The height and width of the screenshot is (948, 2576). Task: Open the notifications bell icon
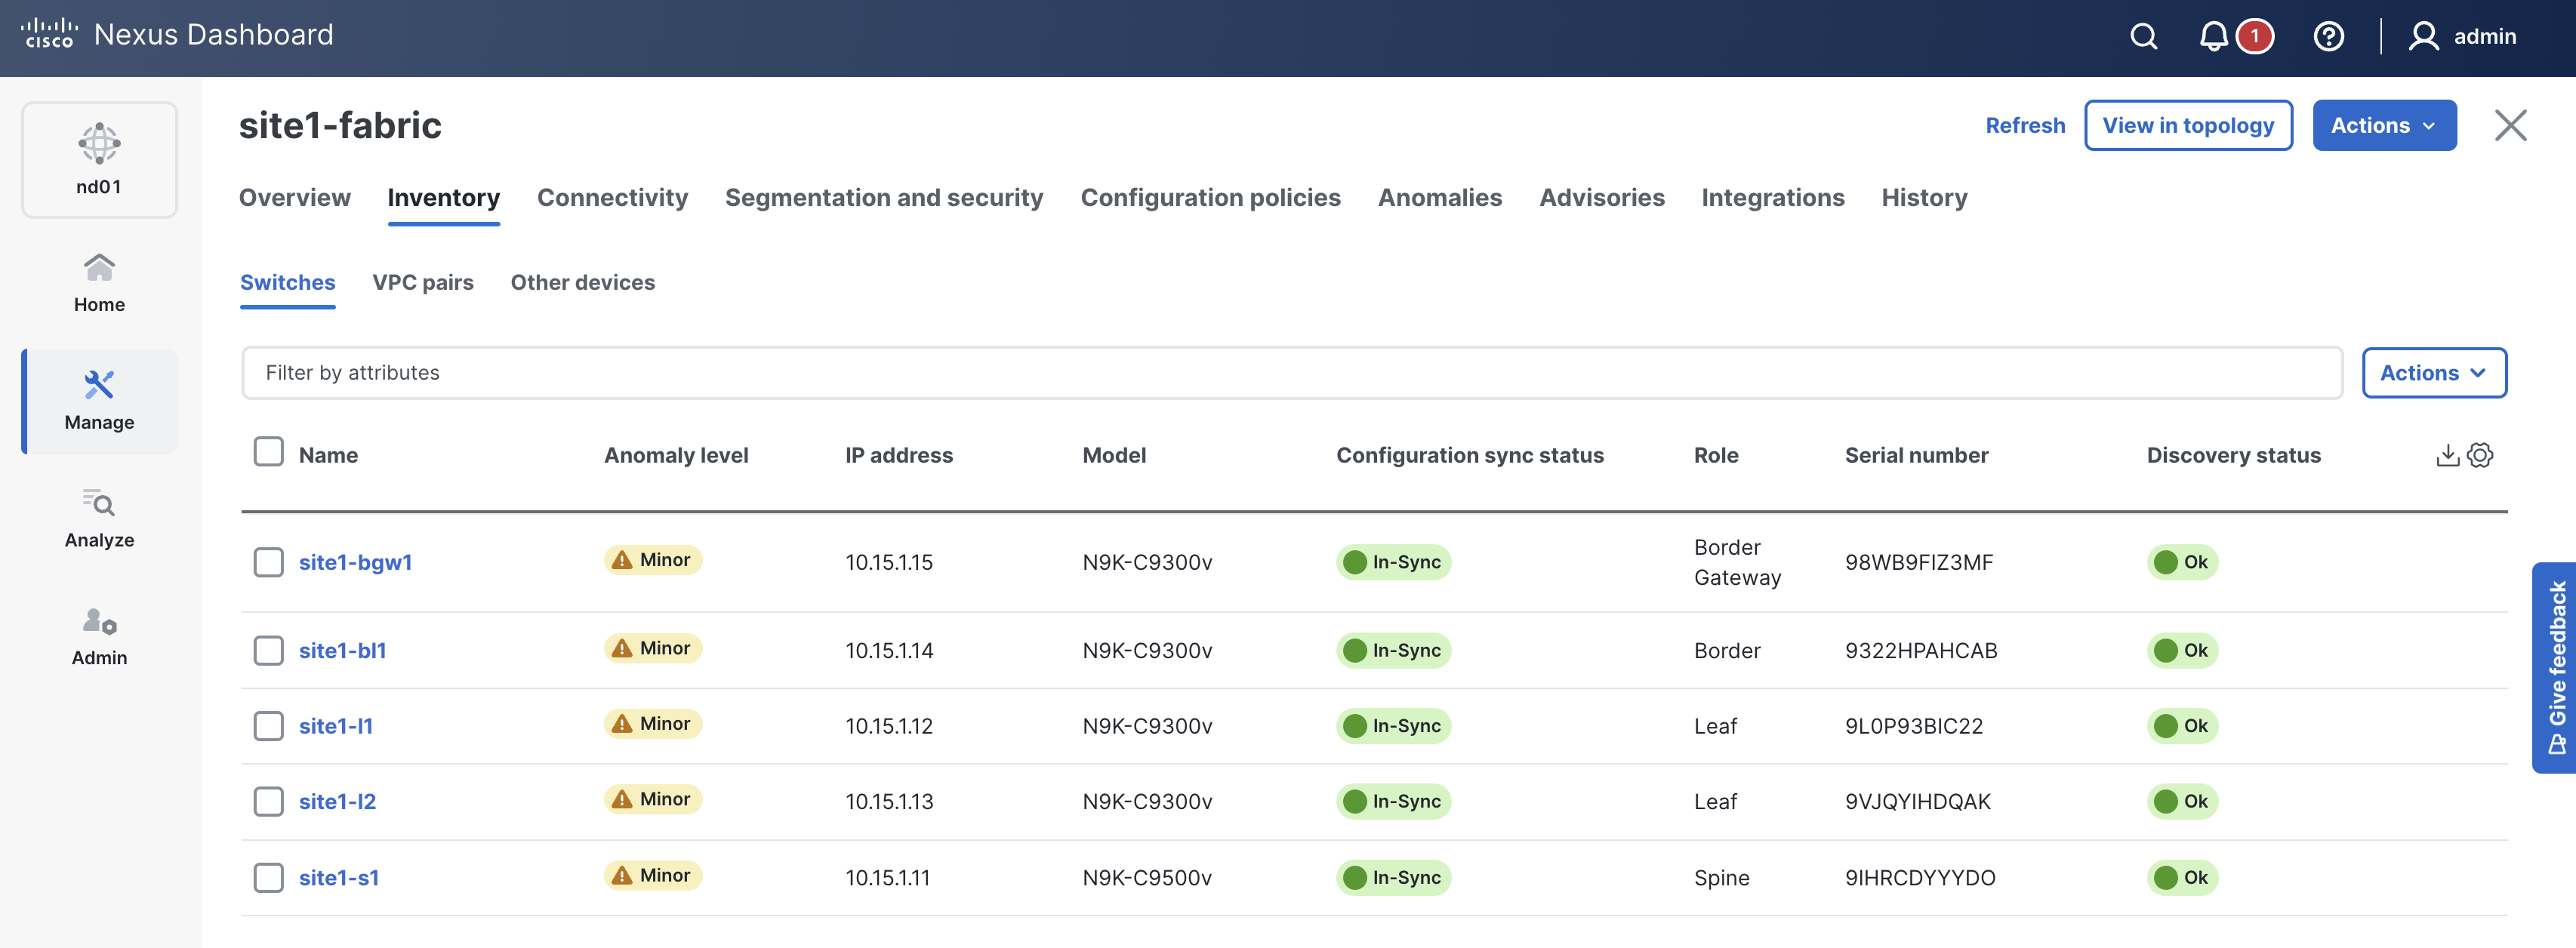[2213, 37]
